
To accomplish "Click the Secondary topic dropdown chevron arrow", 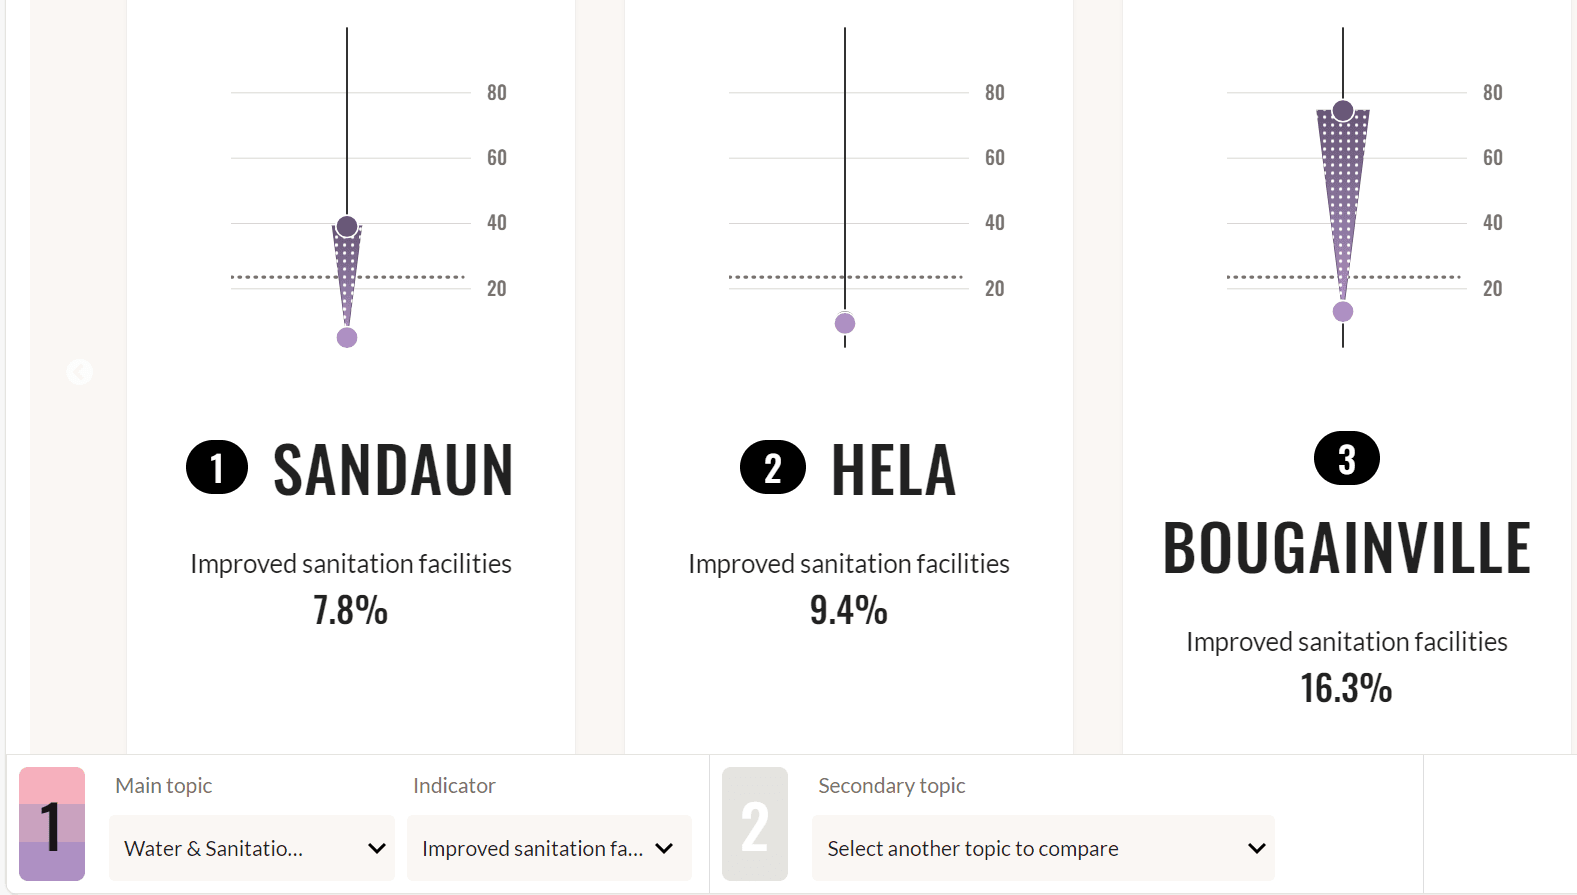I will (1256, 848).
